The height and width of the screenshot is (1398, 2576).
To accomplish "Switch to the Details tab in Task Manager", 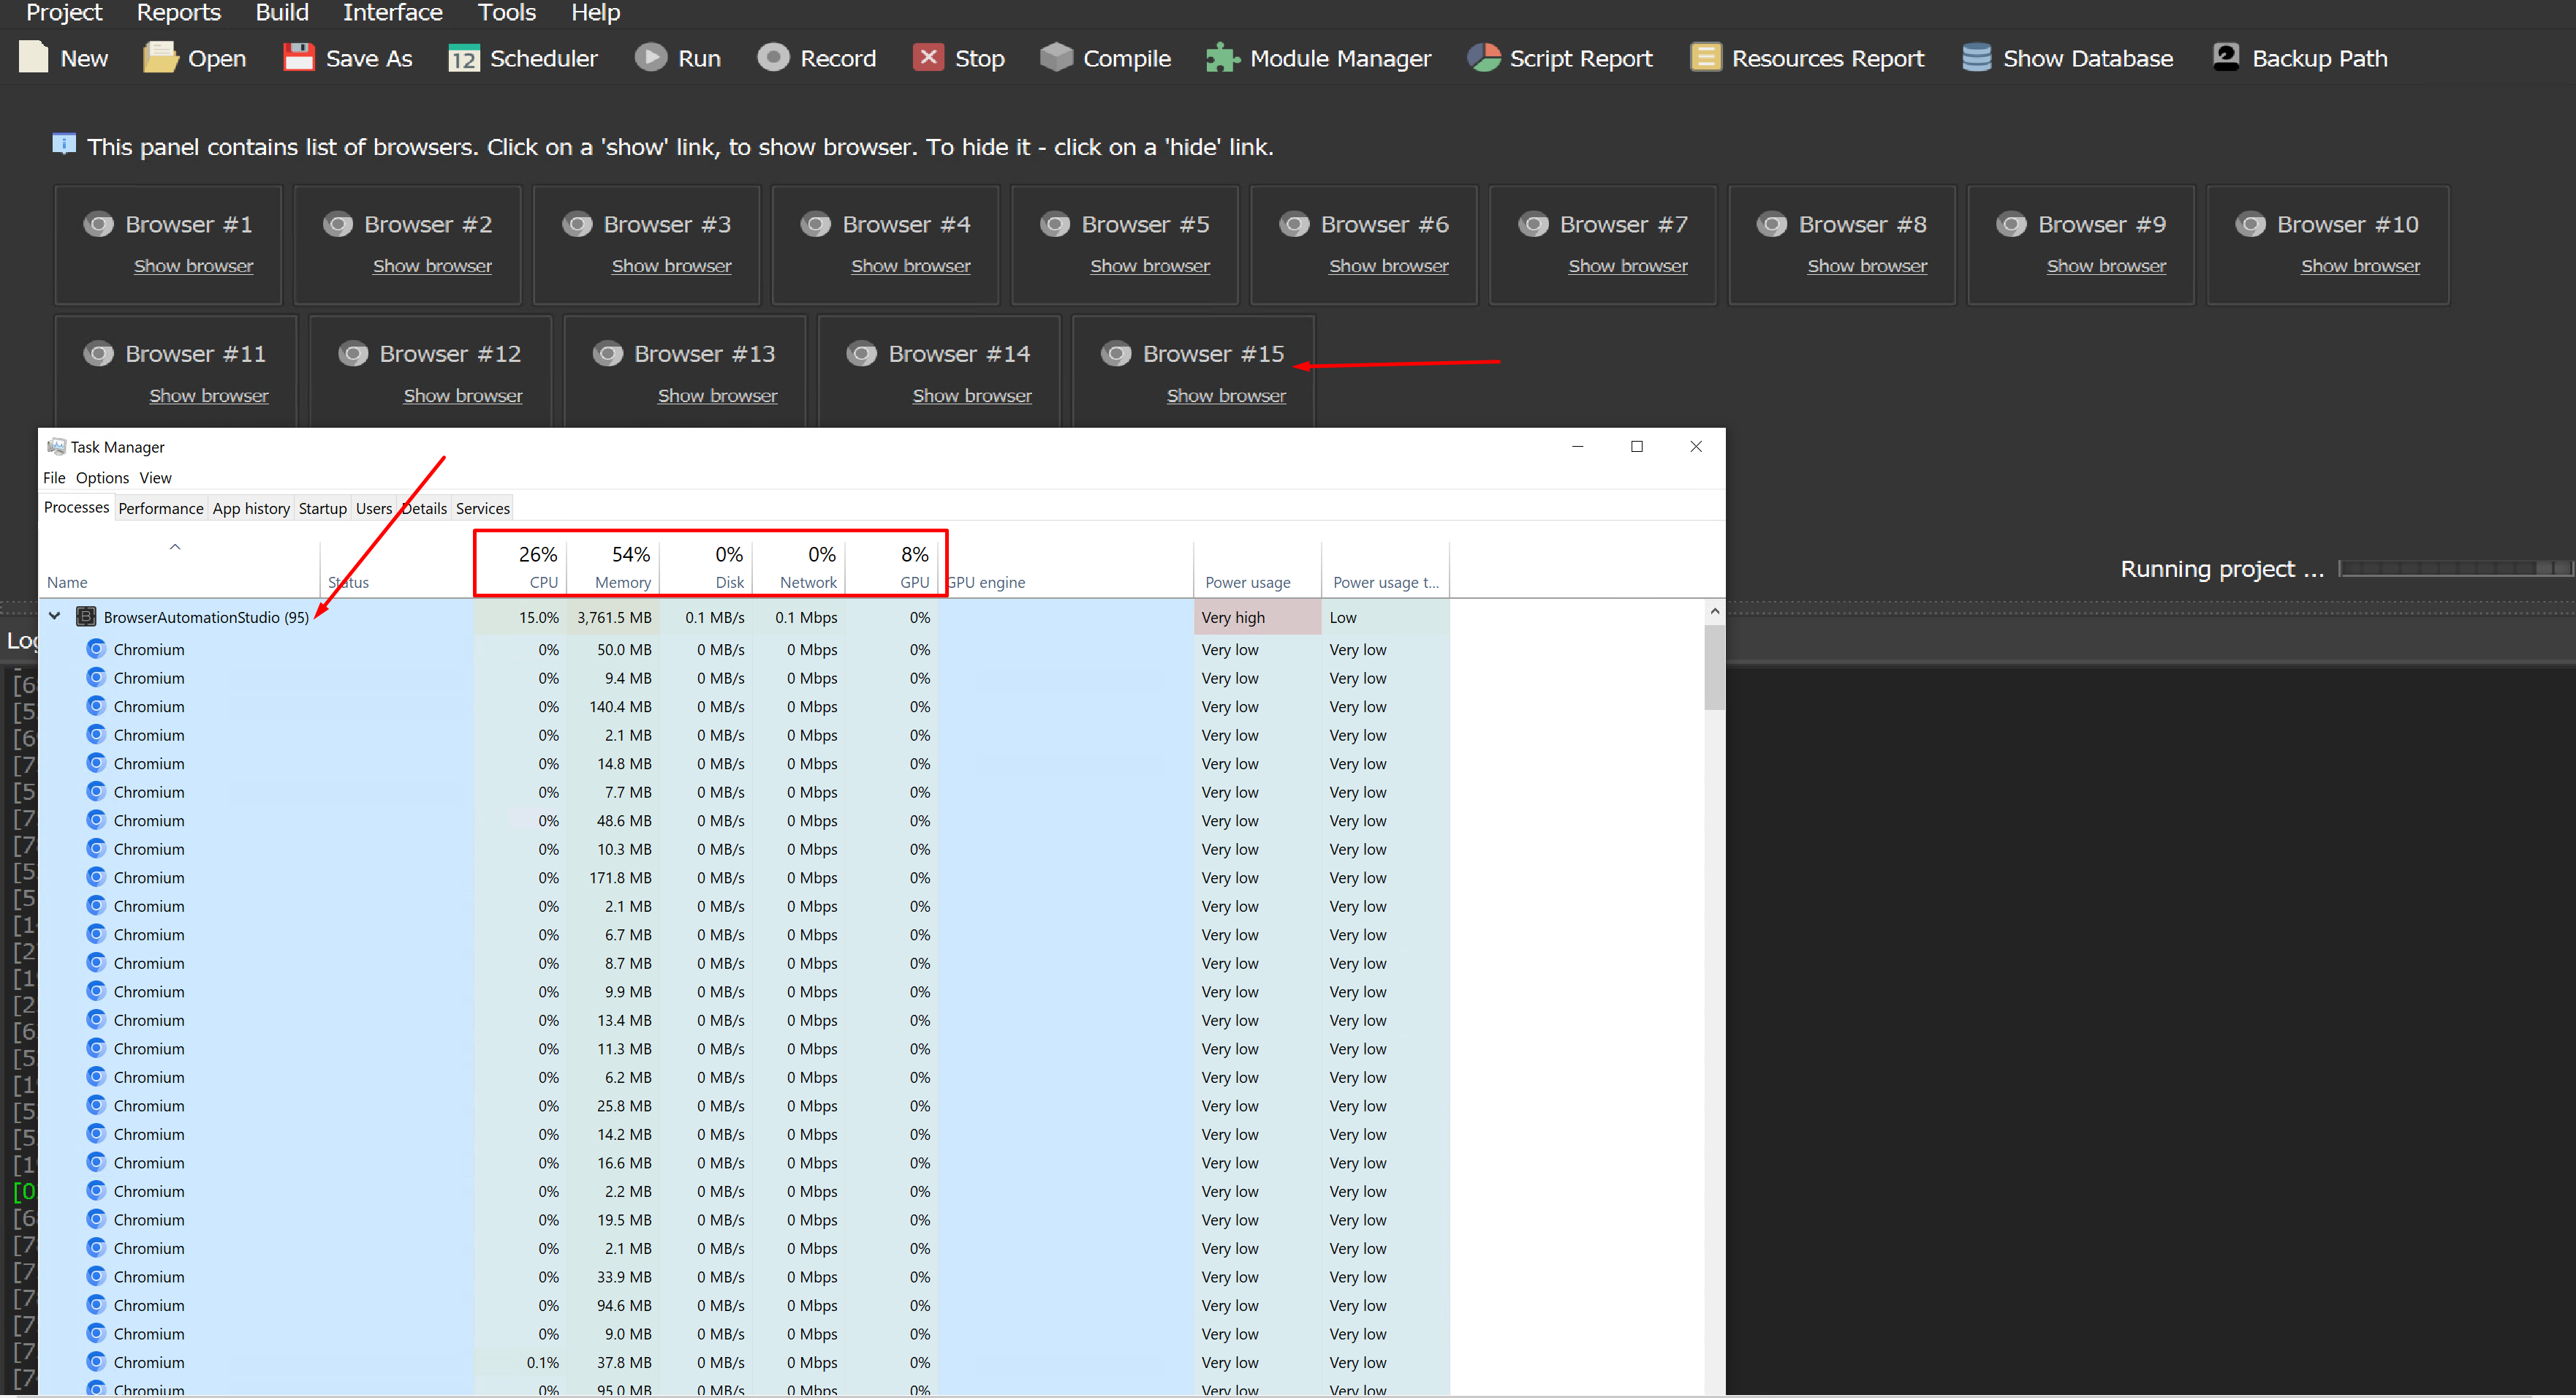I will click(425, 508).
